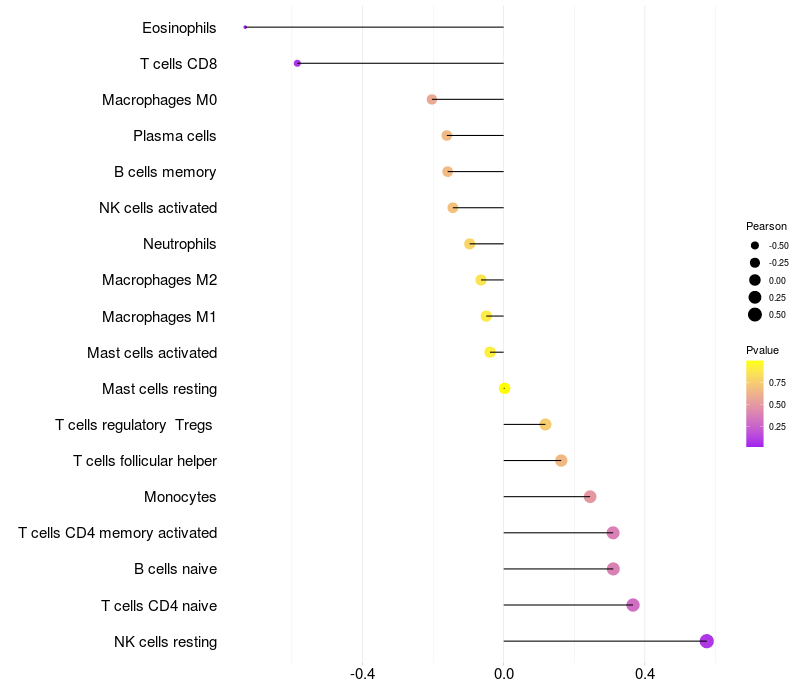Click the Pvalue legend title
This screenshot has height=700, width=800.
coord(762,350)
